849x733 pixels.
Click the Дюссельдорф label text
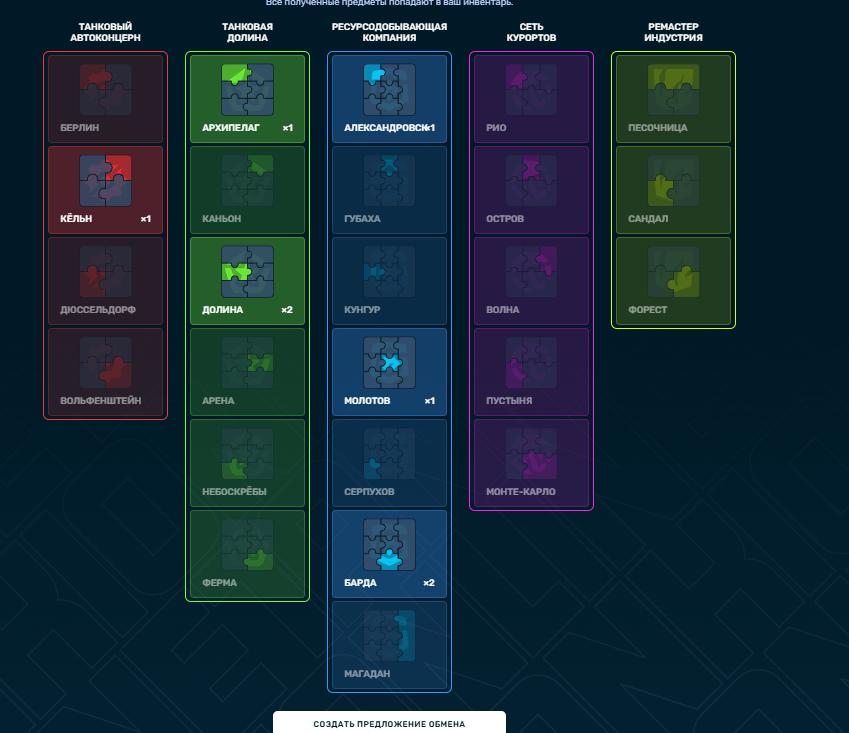tap(98, 310)
